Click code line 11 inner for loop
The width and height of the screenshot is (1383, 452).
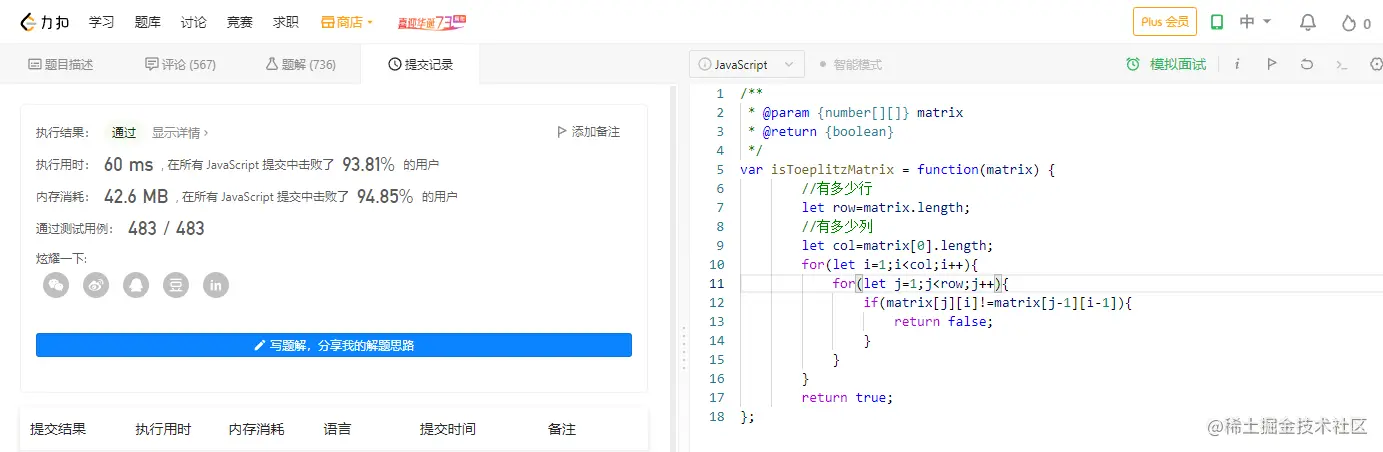pos(921,283)
